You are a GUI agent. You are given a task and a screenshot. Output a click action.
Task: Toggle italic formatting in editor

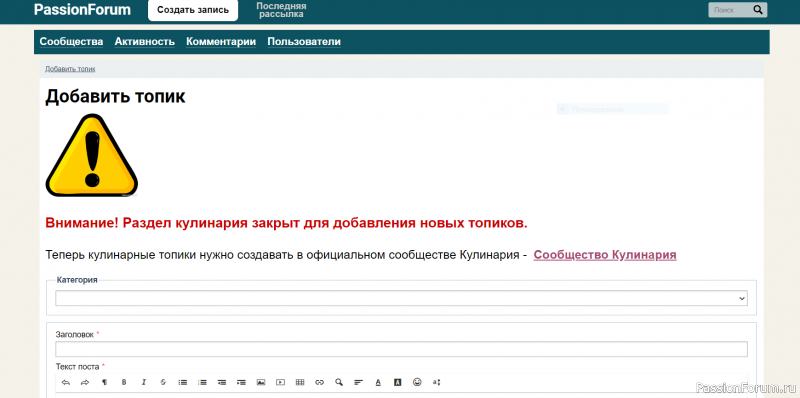point(144,382)
